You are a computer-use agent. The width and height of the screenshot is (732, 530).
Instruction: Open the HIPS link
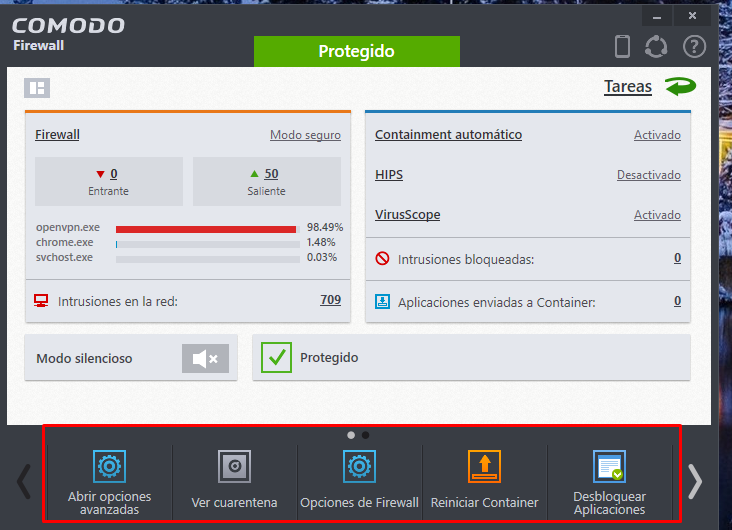[x=389, y=175]
